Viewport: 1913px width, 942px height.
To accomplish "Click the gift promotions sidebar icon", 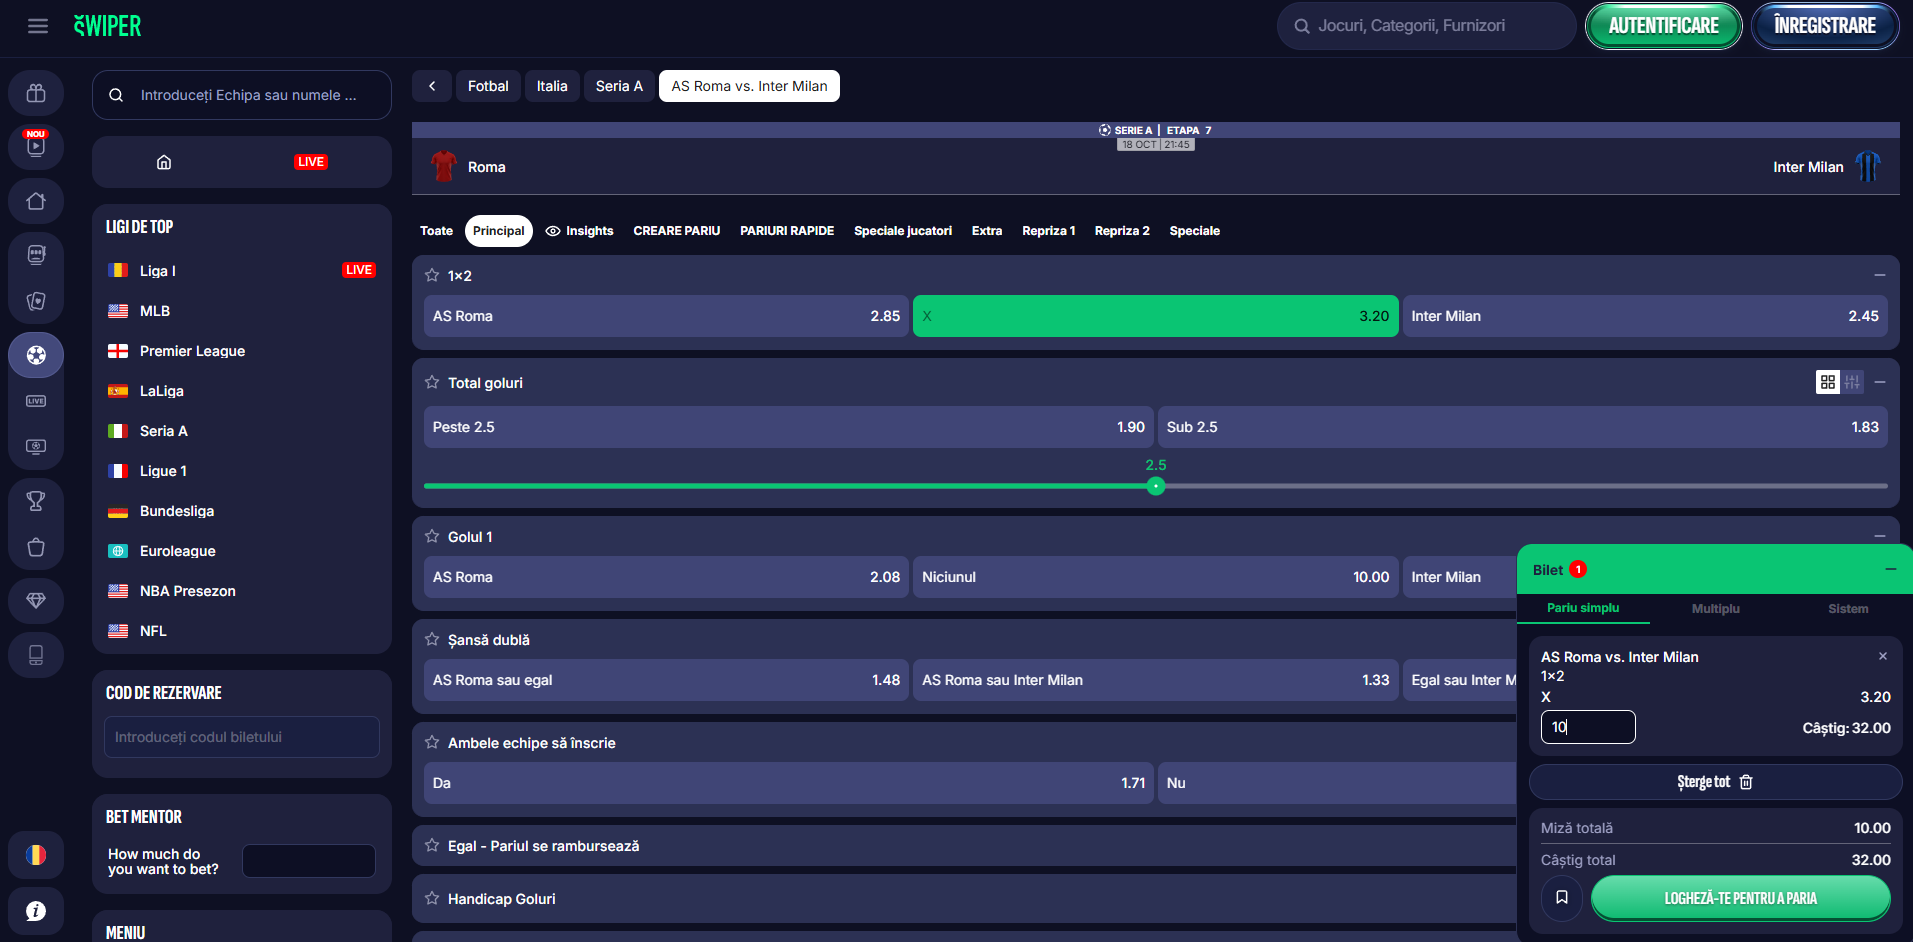I will pyautogui.click(x=36, y=93).
